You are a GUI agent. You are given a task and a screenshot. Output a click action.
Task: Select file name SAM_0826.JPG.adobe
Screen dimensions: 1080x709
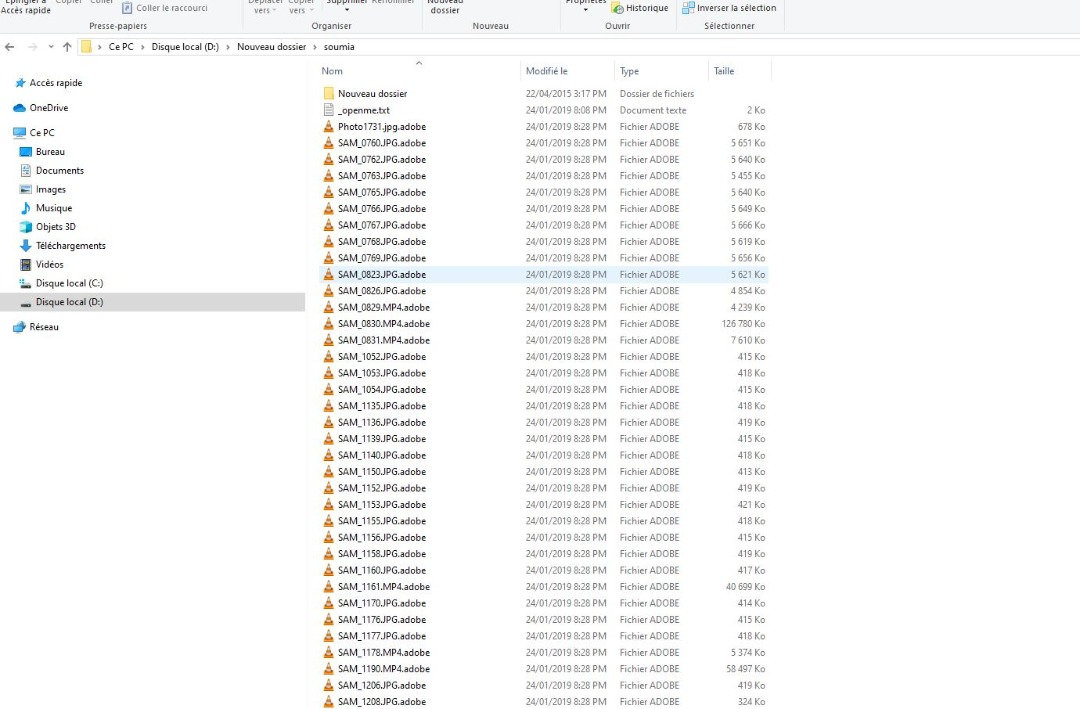click(x=382, y=291)
